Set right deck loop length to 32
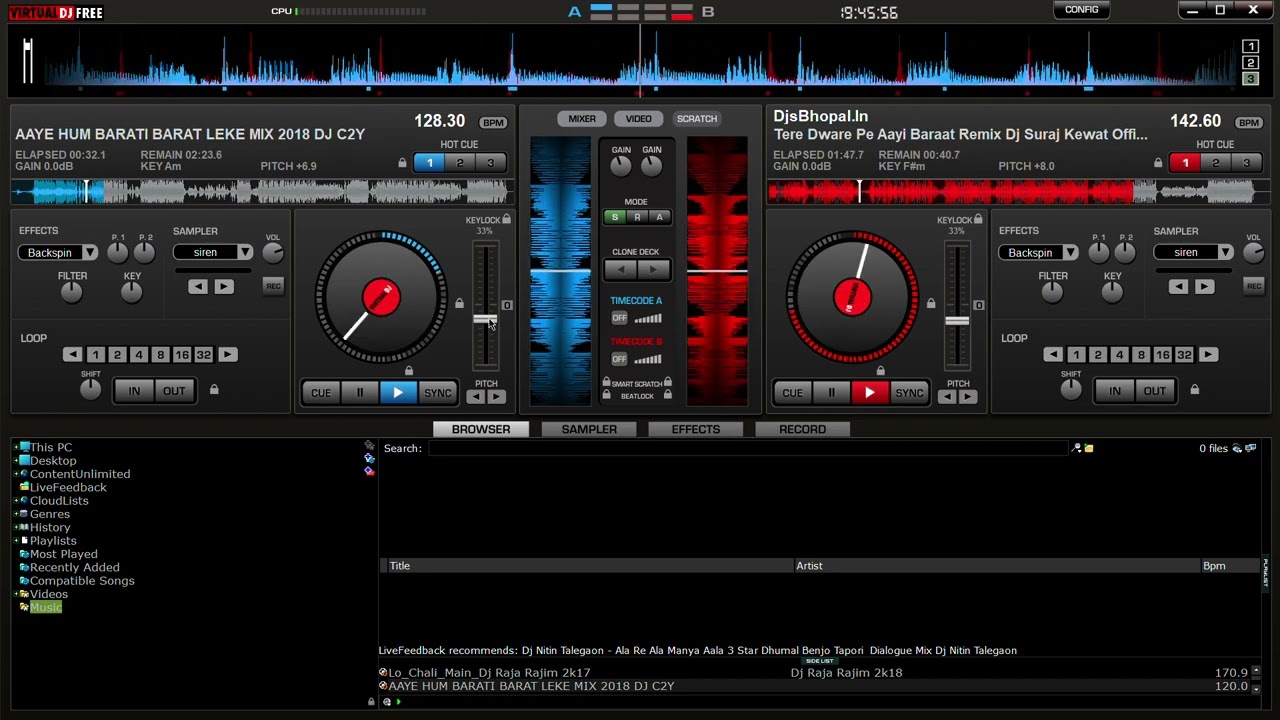1280x720 pixels. tap(1184, 355)
